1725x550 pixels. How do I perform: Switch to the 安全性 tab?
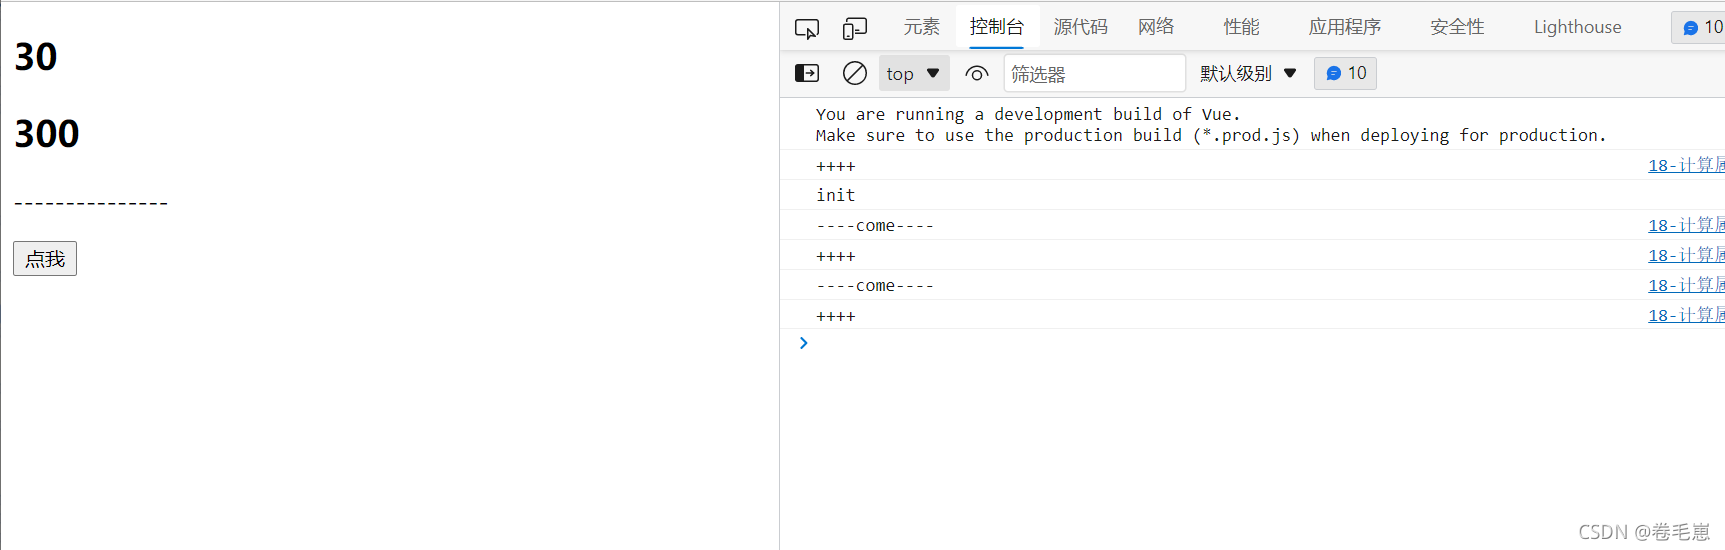(x=1457, y=27)
